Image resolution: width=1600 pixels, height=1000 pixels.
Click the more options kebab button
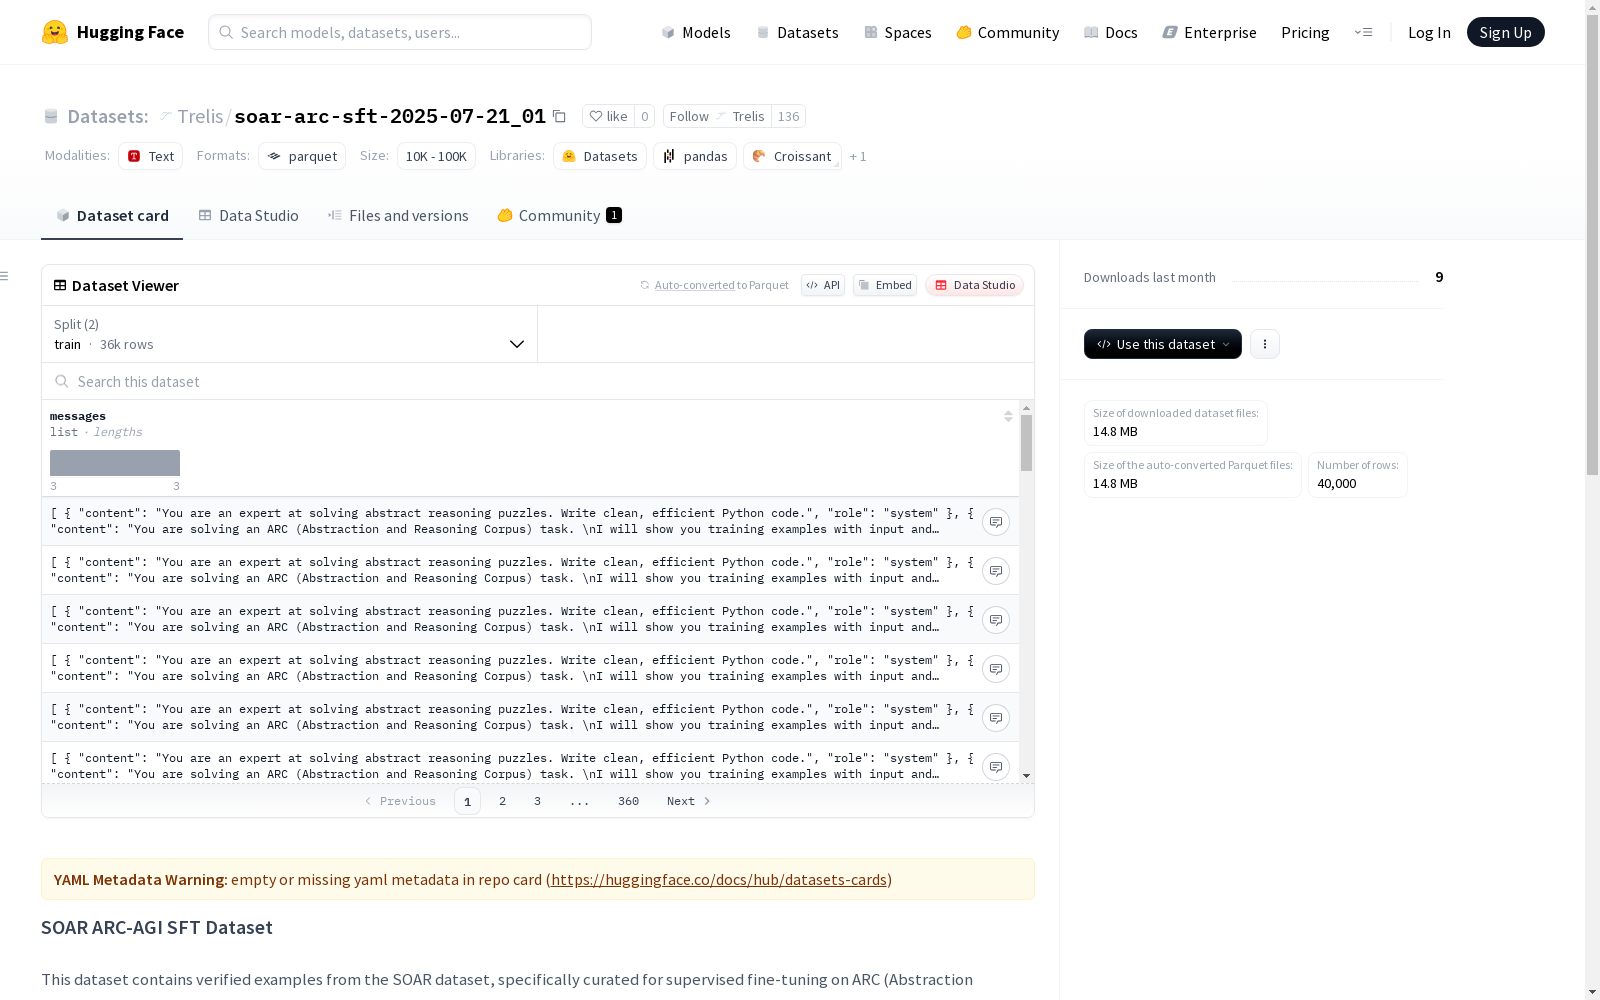[1264, 344]
